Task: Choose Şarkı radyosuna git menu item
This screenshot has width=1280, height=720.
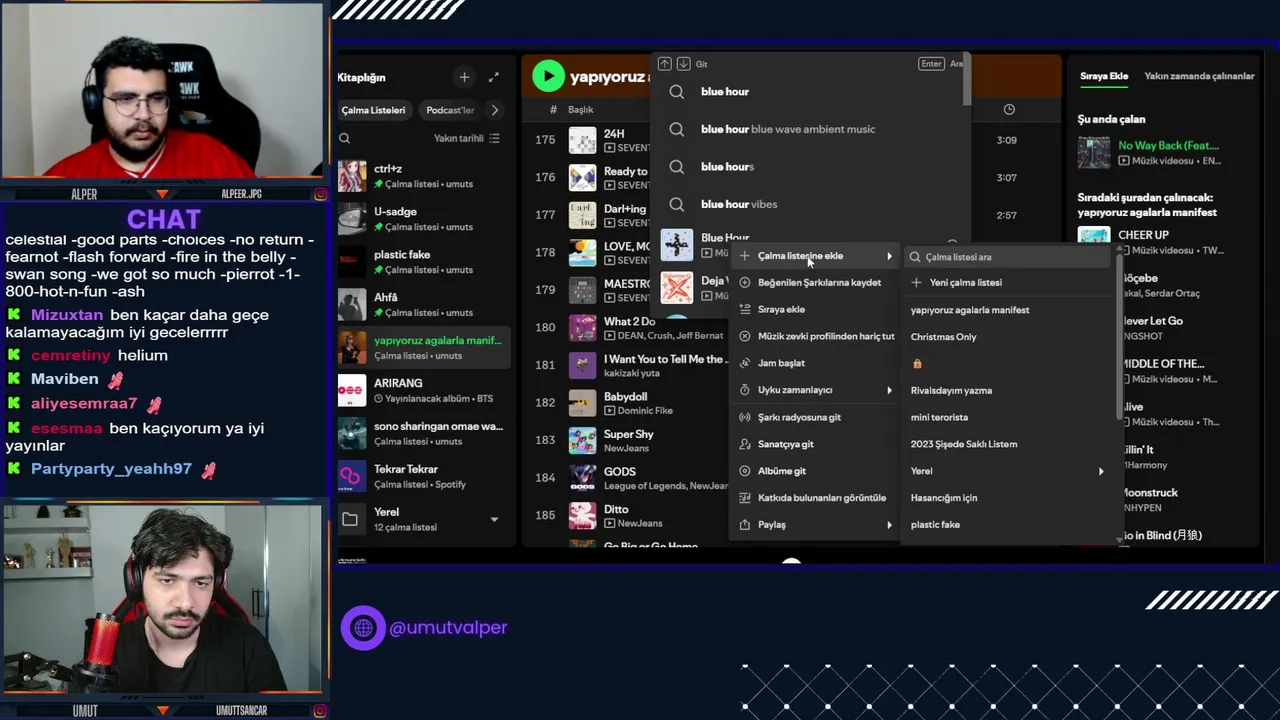Action: pos(816,417)
